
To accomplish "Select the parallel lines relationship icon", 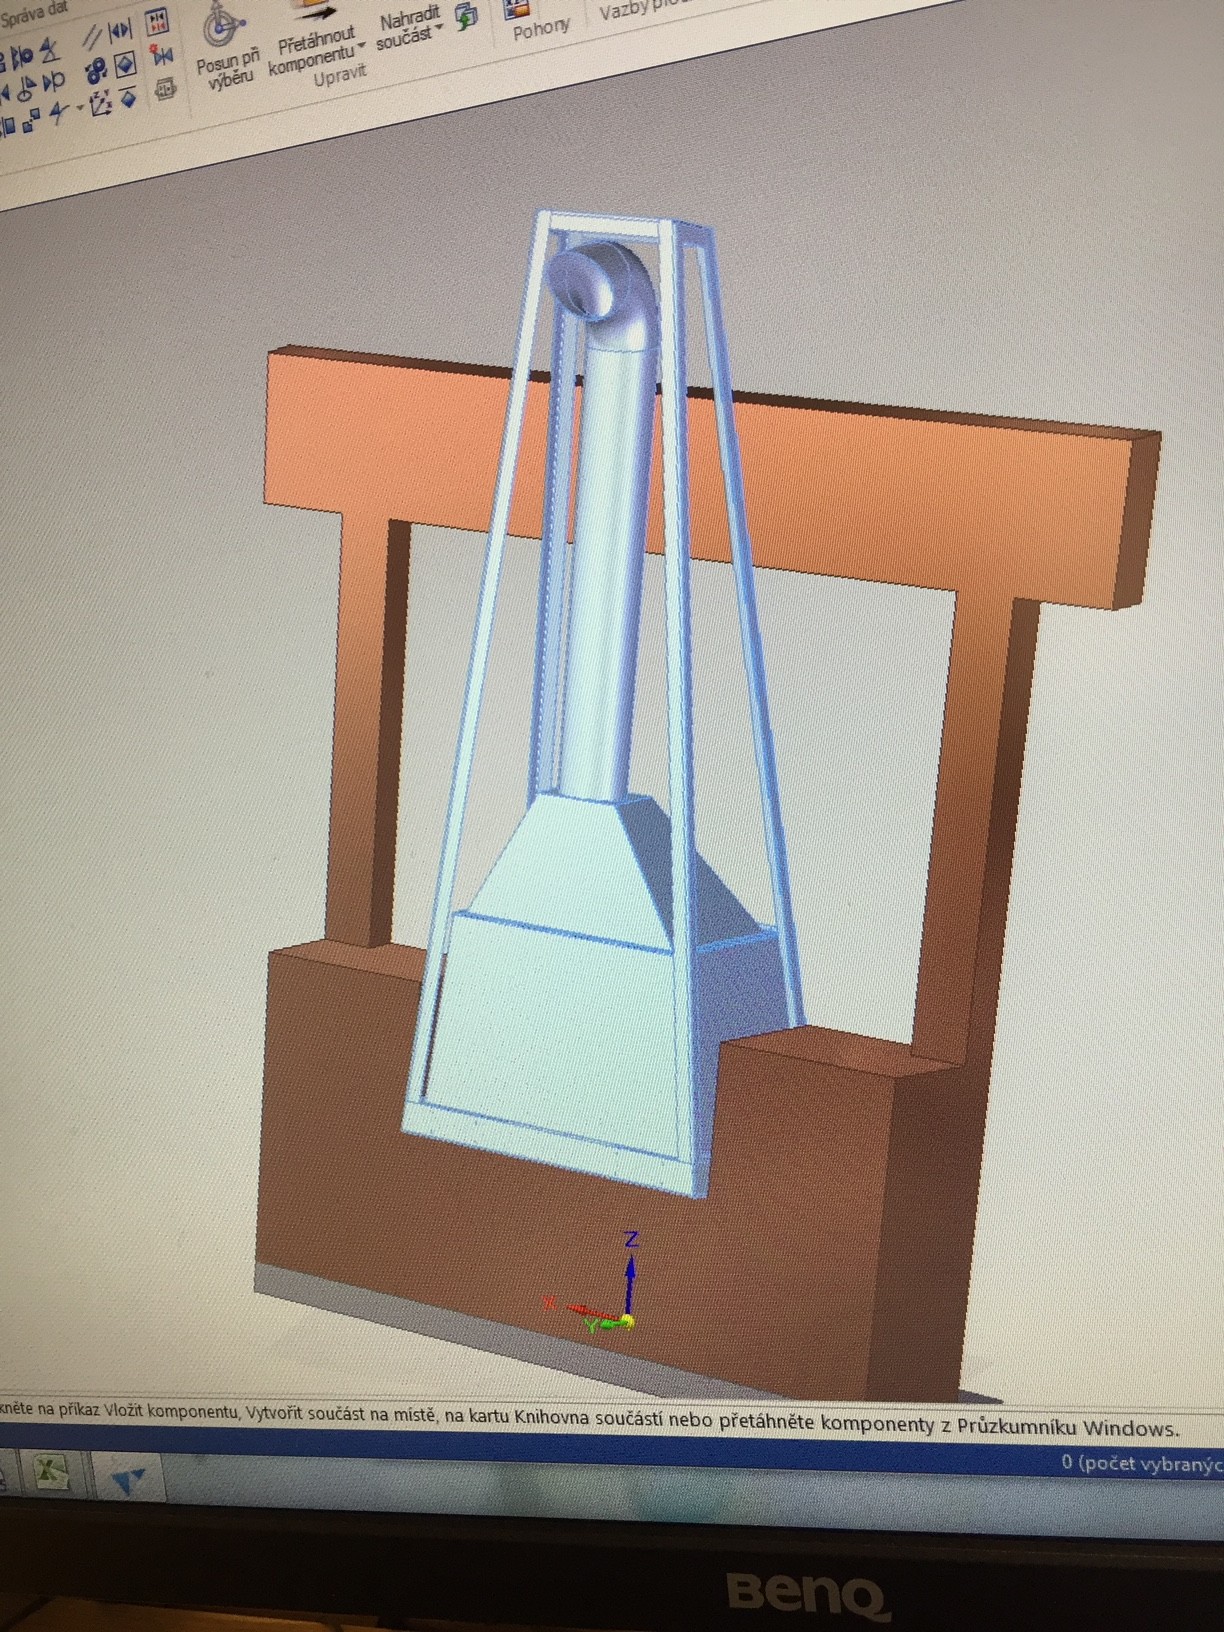I will click(x=92, y=37).
